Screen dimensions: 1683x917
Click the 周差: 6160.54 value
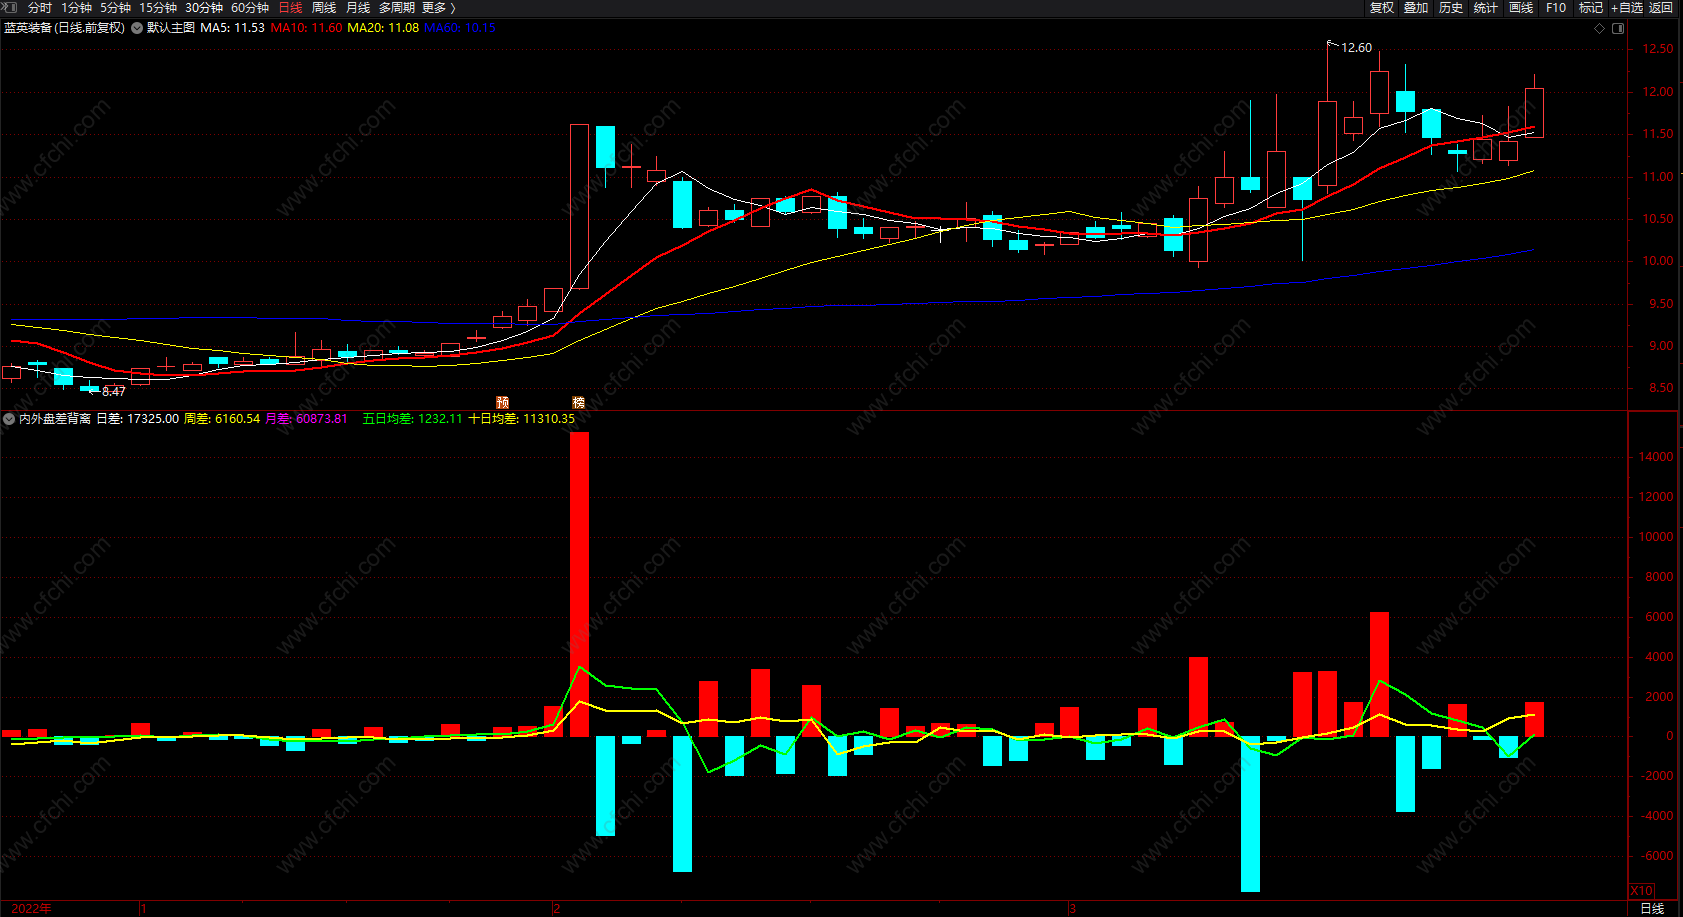[222, 419]
